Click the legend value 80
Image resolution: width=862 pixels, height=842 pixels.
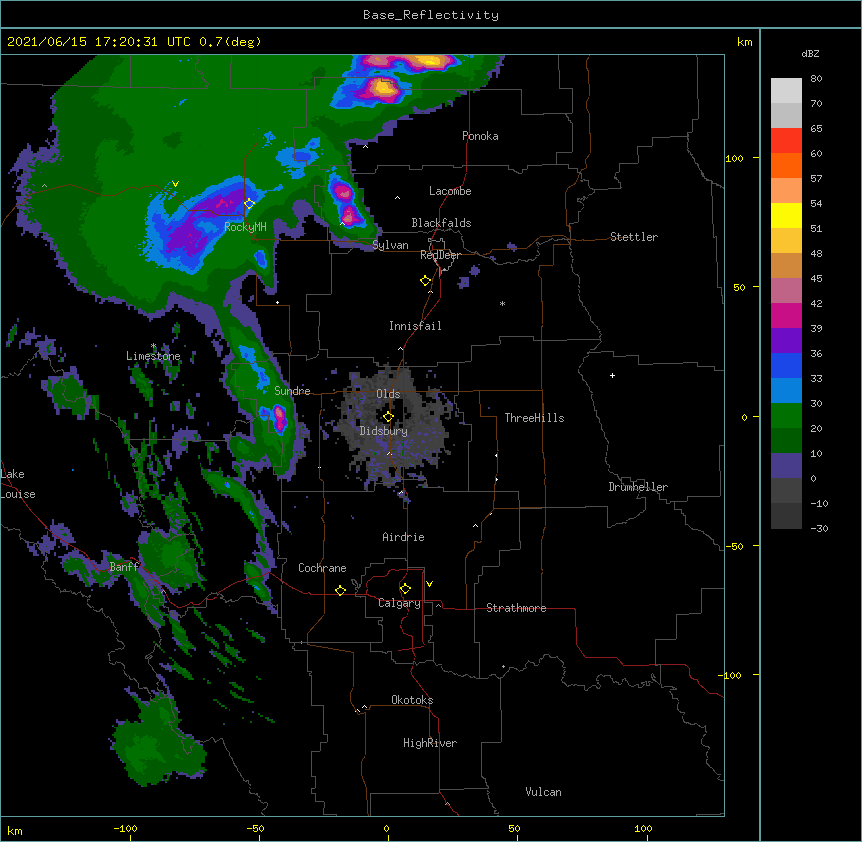coord(816,79)
